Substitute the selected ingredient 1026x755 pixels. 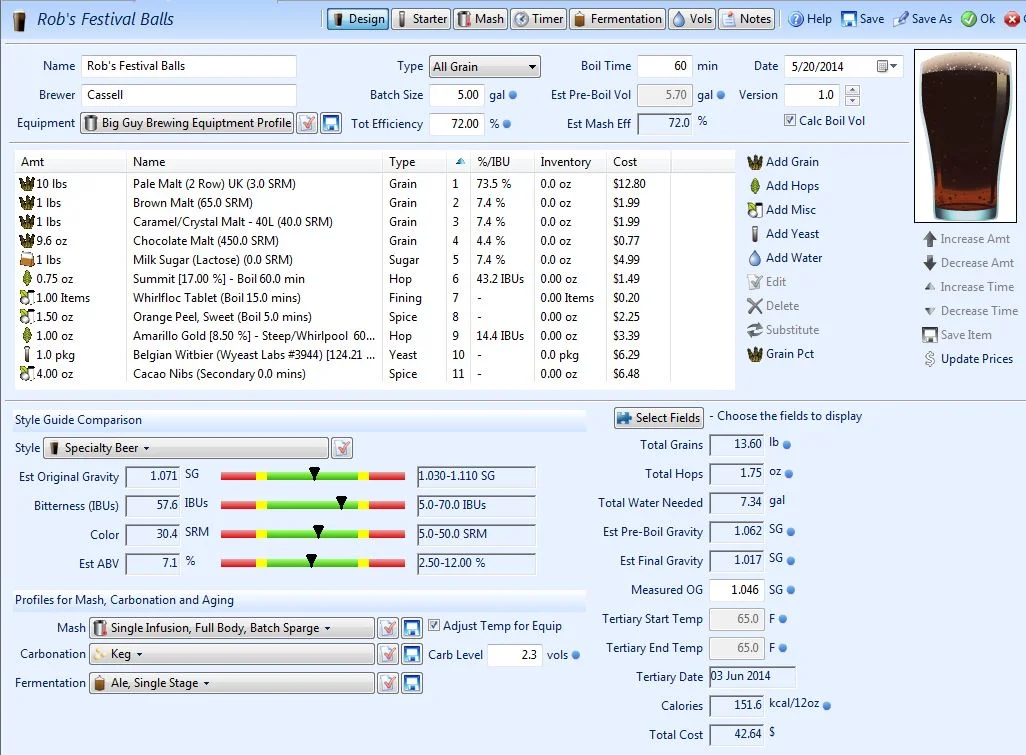tap(783, 330)
